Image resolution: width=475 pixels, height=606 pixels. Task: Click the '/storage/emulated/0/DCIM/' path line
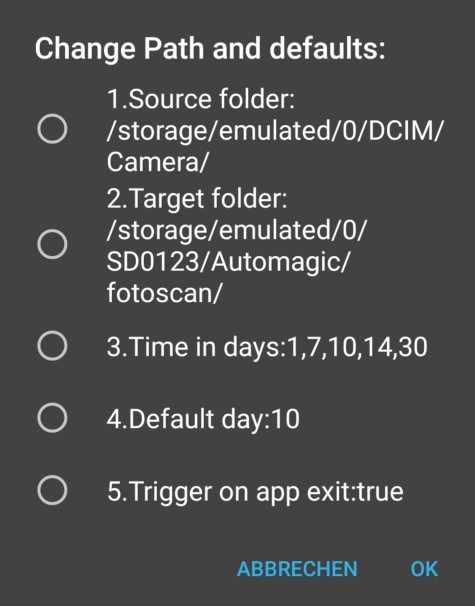(275, 131)
